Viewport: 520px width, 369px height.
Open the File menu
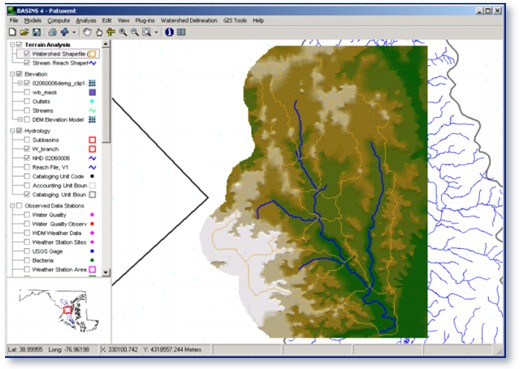[x=14, y=20]
